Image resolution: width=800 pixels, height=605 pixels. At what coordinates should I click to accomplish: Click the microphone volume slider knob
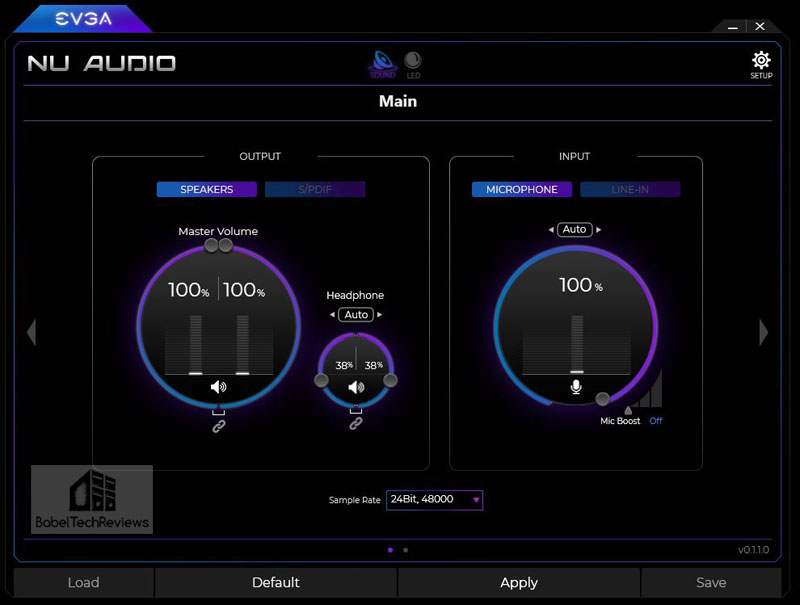[x=602, y=399]
